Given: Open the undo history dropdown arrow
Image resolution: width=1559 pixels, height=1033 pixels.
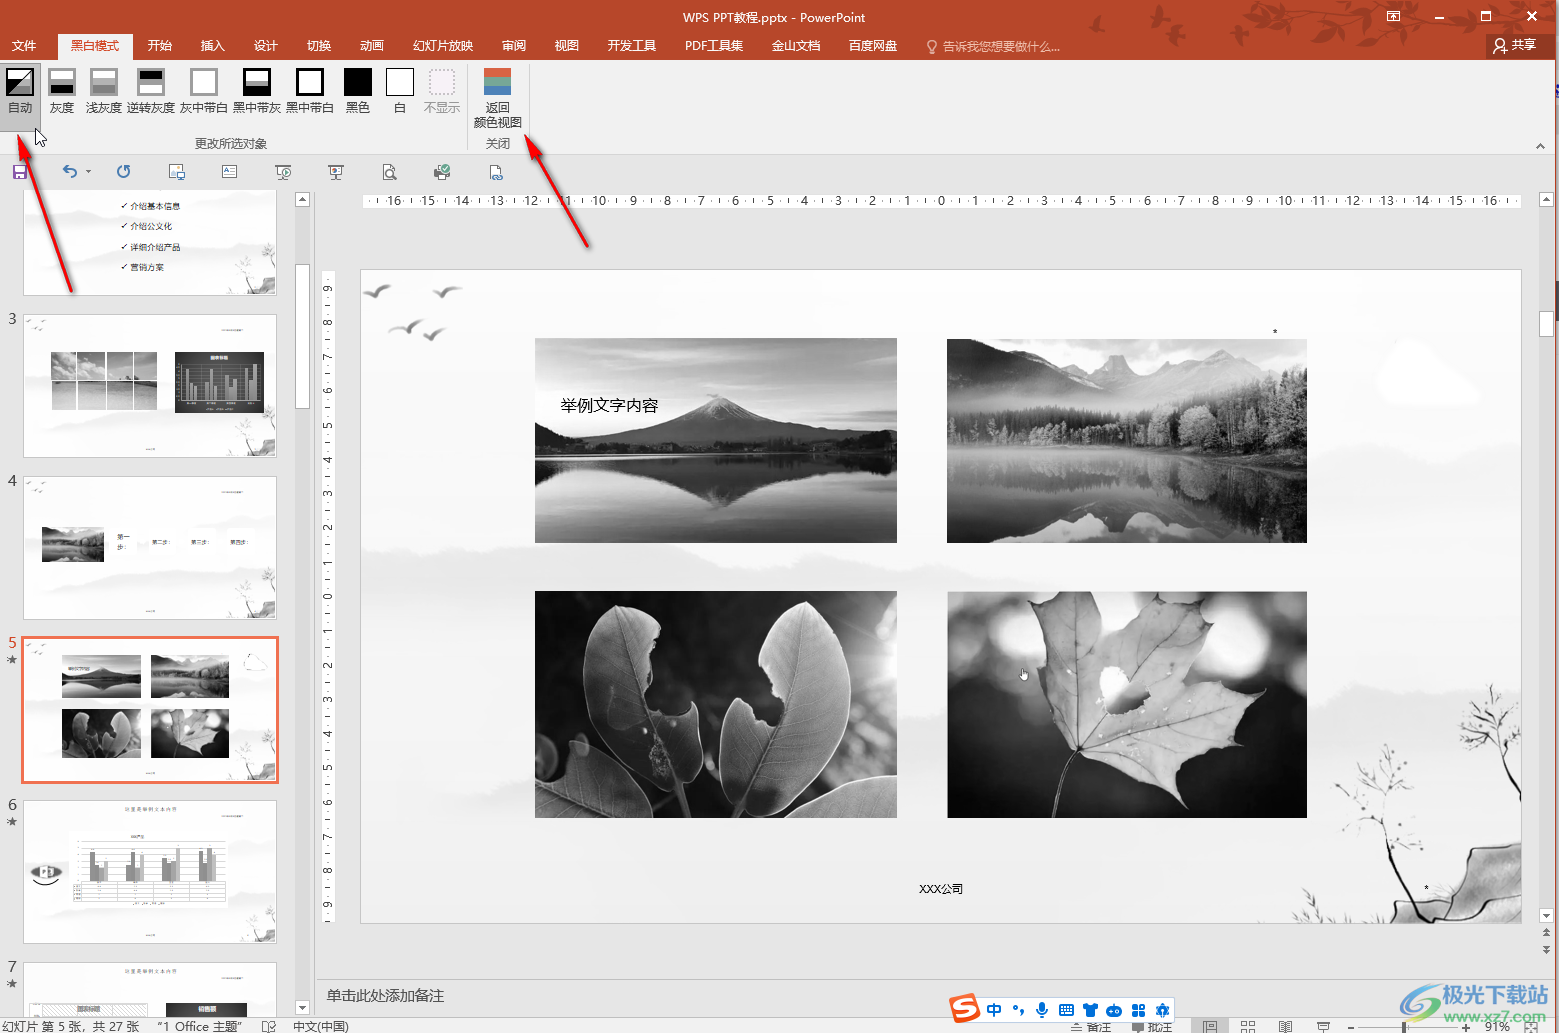Looking at the screenshot, I should click(x=88, y=172).
